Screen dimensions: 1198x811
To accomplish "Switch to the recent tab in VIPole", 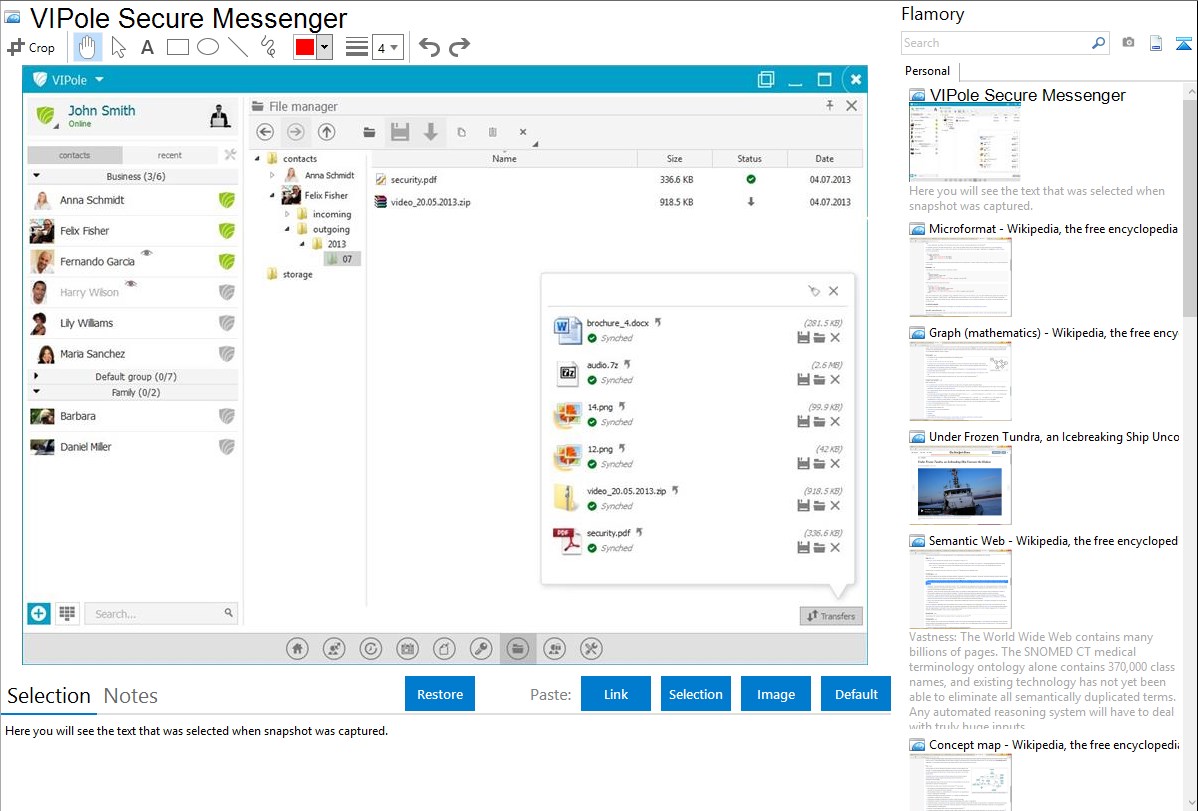I will tap(170, 155).
